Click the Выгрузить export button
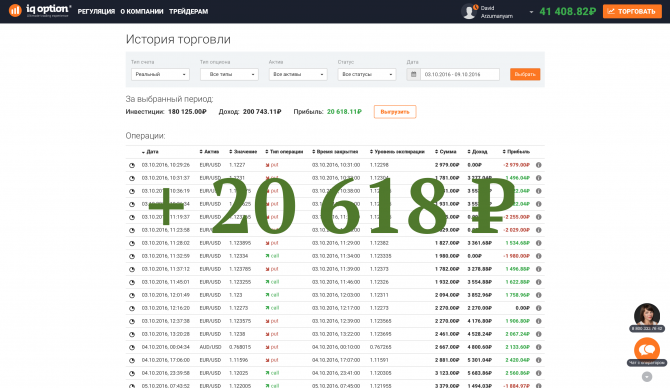 pos(395,112)
